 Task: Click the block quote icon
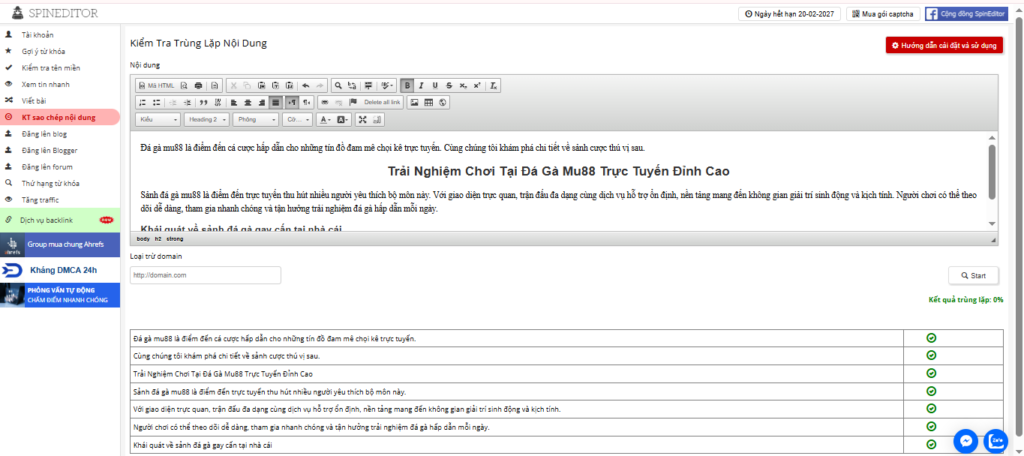pos(202,102)
